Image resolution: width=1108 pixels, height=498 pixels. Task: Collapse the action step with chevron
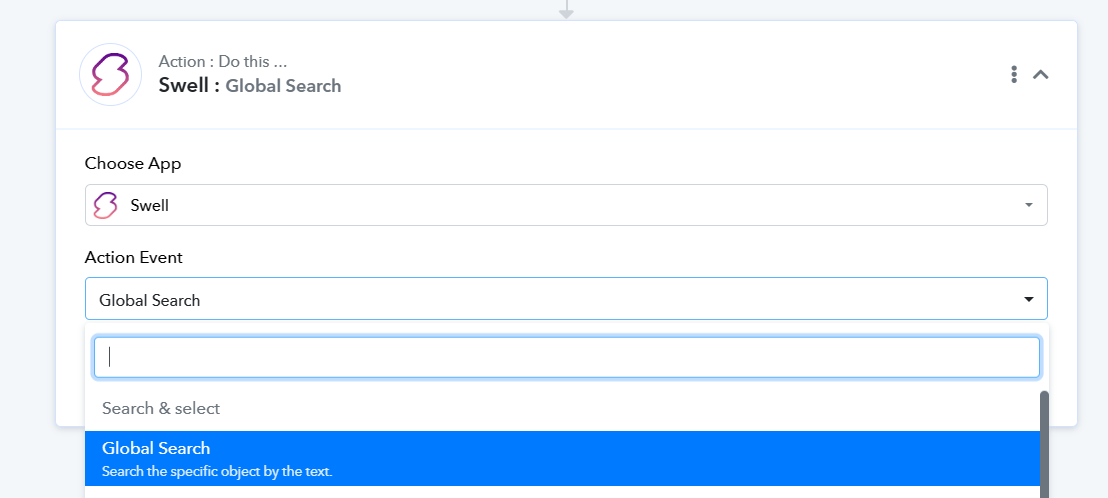(1040, 74)
